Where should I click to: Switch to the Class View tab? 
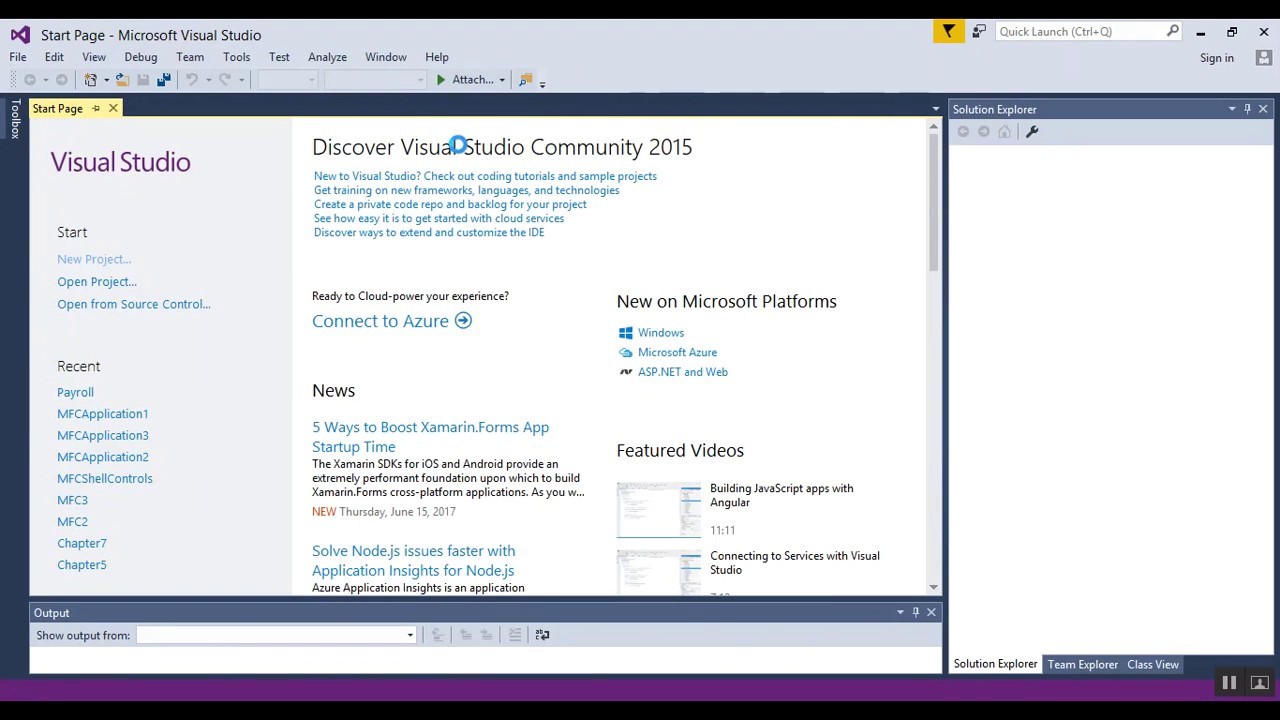[1153, 664]
